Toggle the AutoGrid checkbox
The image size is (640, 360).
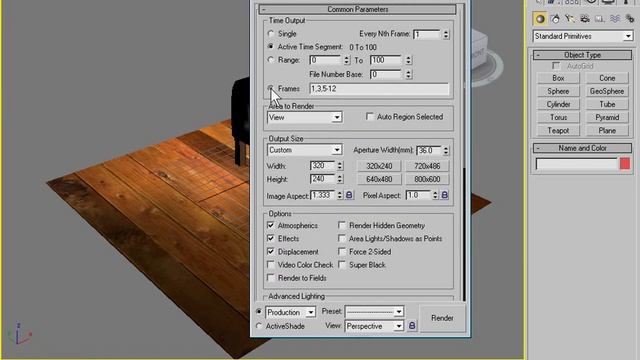[556, 66]
